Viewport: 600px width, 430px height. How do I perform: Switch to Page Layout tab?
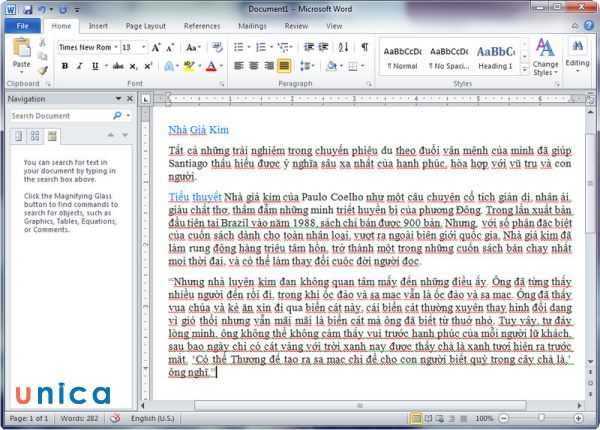pyautogui.click(x=145, y=26)
